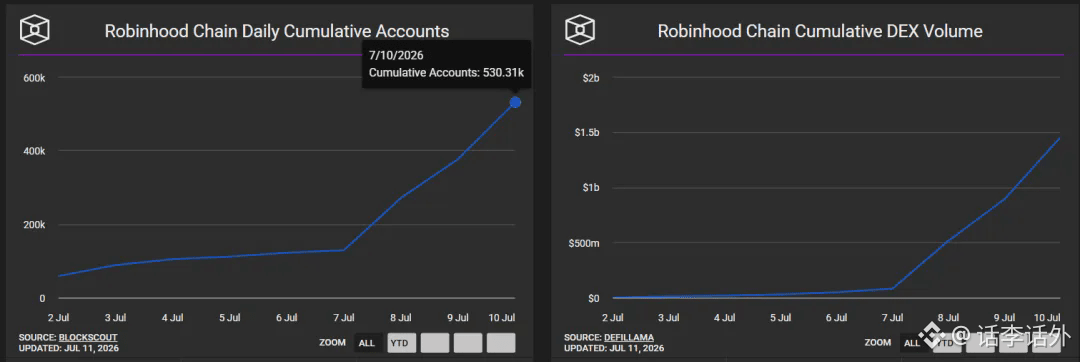This screenshot has height=362, width=1080.
Task: Click '7 Jul' on the DEX Volume chart axis
Action: coord(892,317)
